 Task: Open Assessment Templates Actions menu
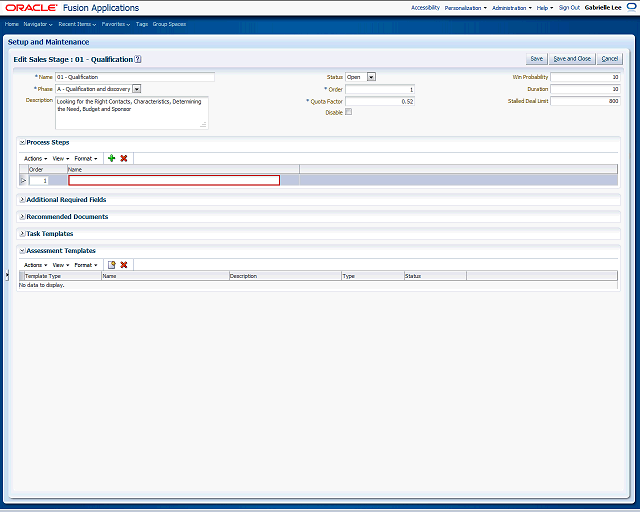[36, 265]
